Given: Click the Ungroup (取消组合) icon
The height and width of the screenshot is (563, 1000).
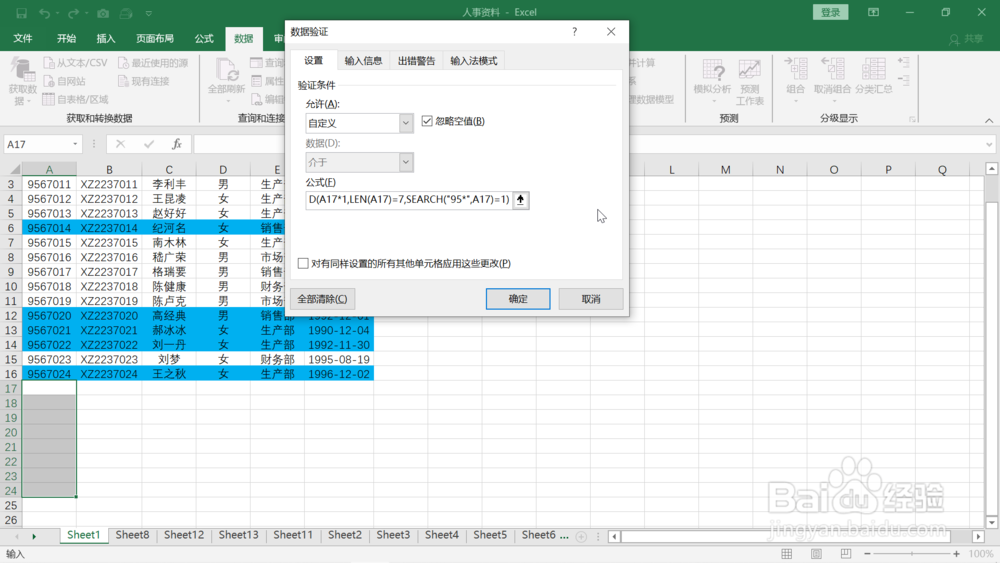Looking at the screenshot, I should (832, 81).
